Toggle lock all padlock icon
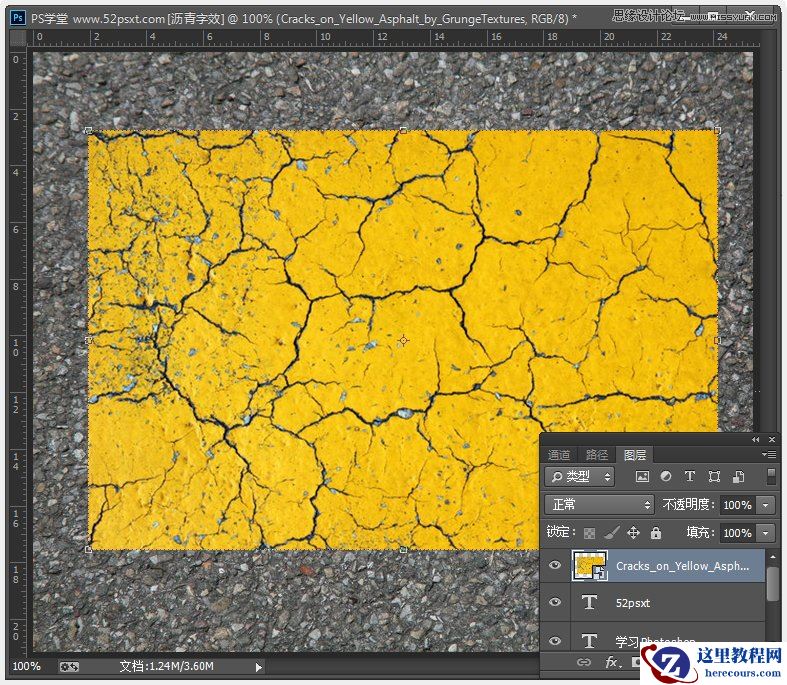 656,533
